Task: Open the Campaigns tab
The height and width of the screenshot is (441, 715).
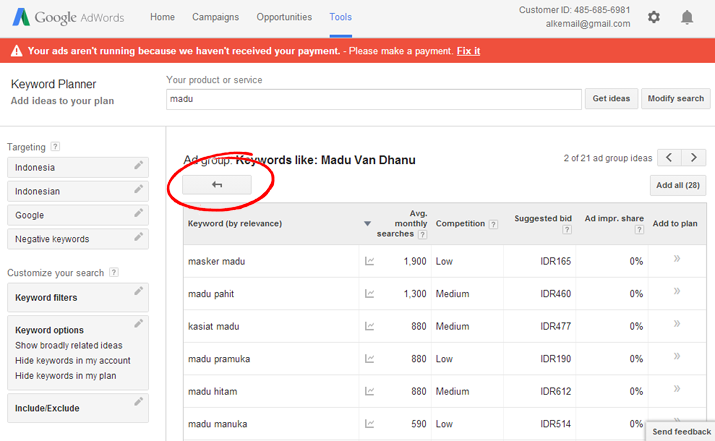Action: click(x=215, y=17)
